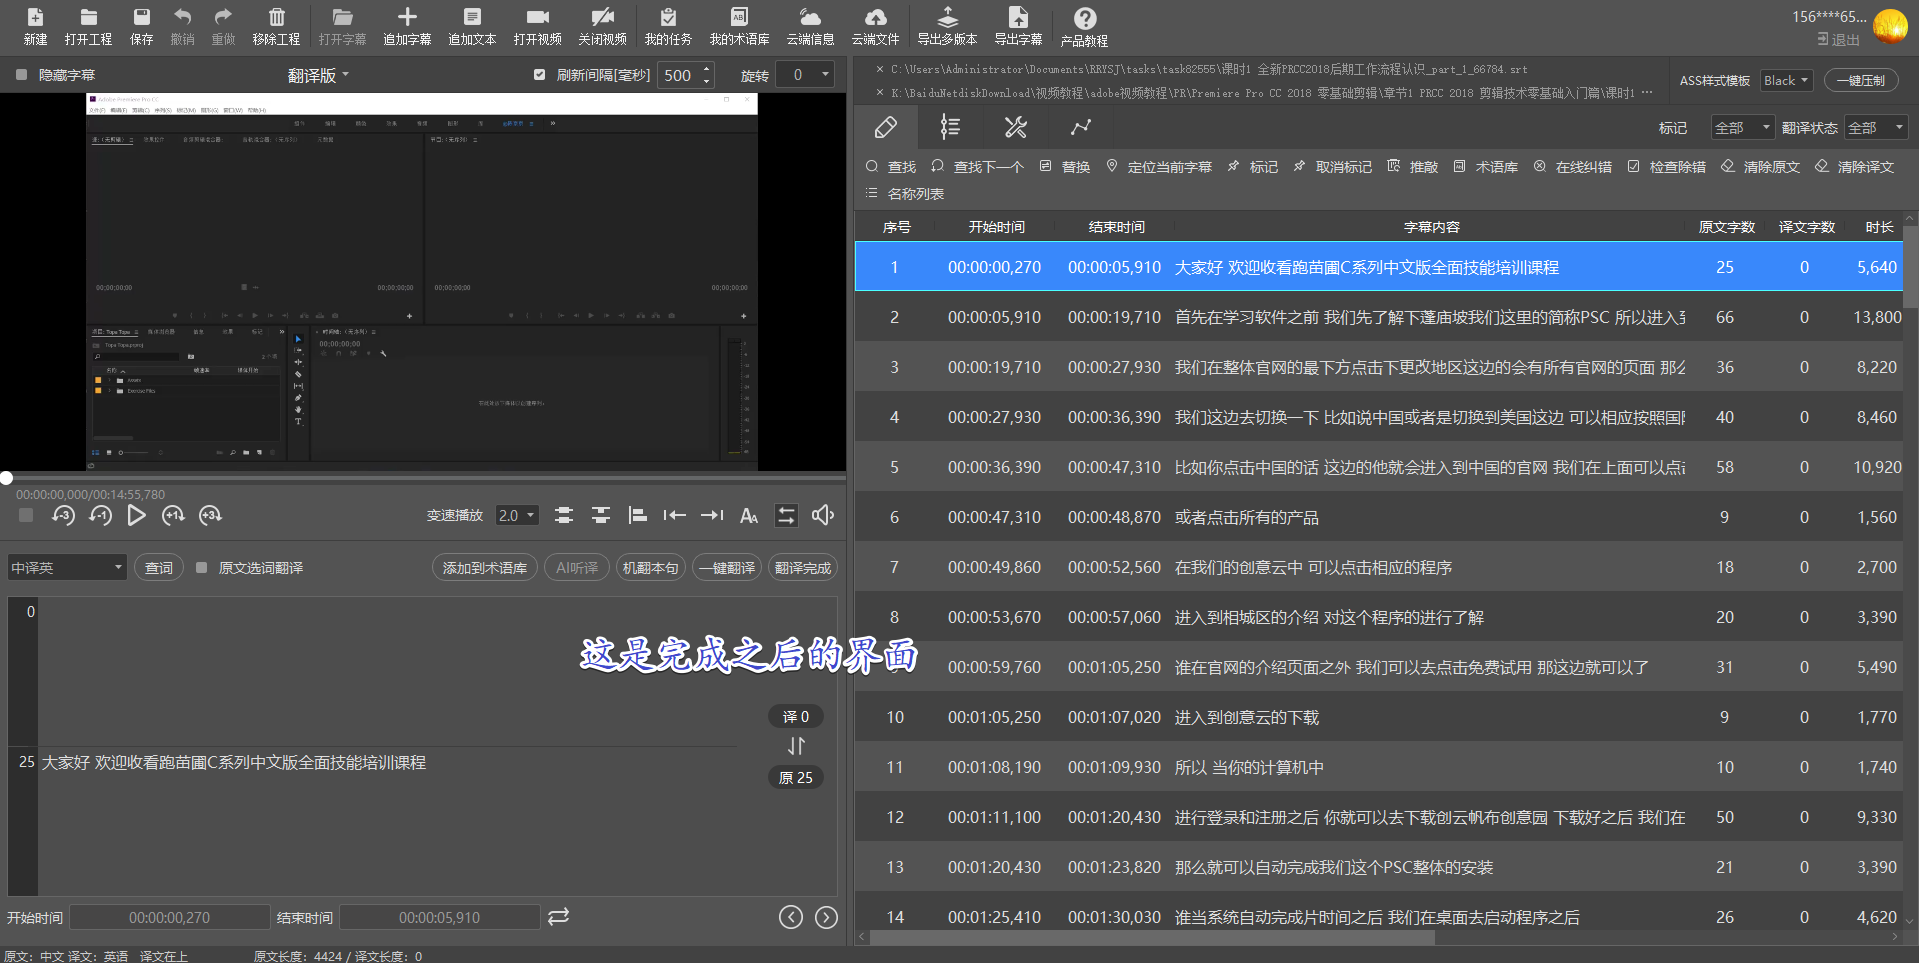Skip forward 1 second in player
This screenshot has height=963, width=1919.
(173, 515)
